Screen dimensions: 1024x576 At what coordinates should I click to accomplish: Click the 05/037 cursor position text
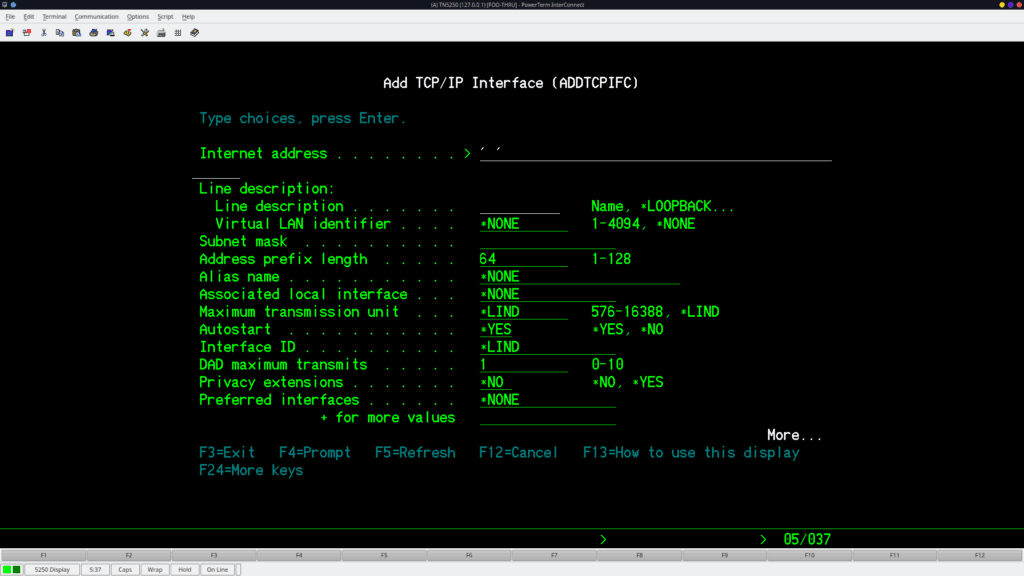[x=807, y=539]
